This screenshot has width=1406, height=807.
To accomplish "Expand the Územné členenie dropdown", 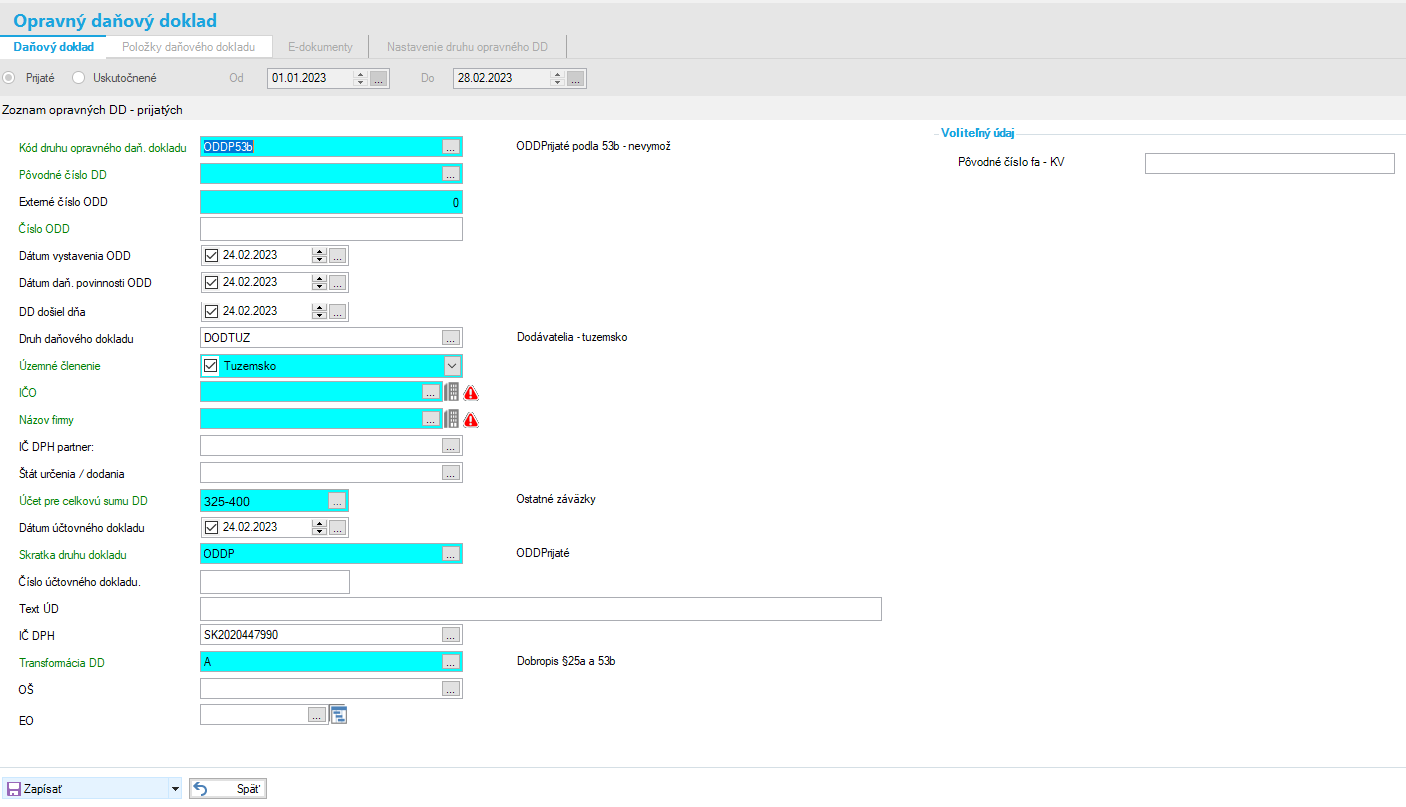I will pyautogui.click(x=452, y=366).
